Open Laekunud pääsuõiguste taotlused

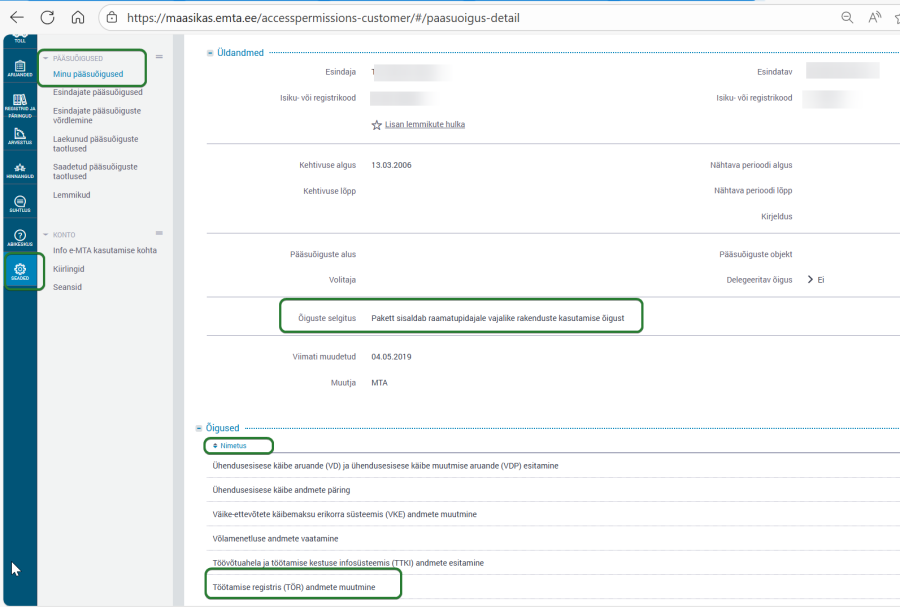tap(95, 145)
